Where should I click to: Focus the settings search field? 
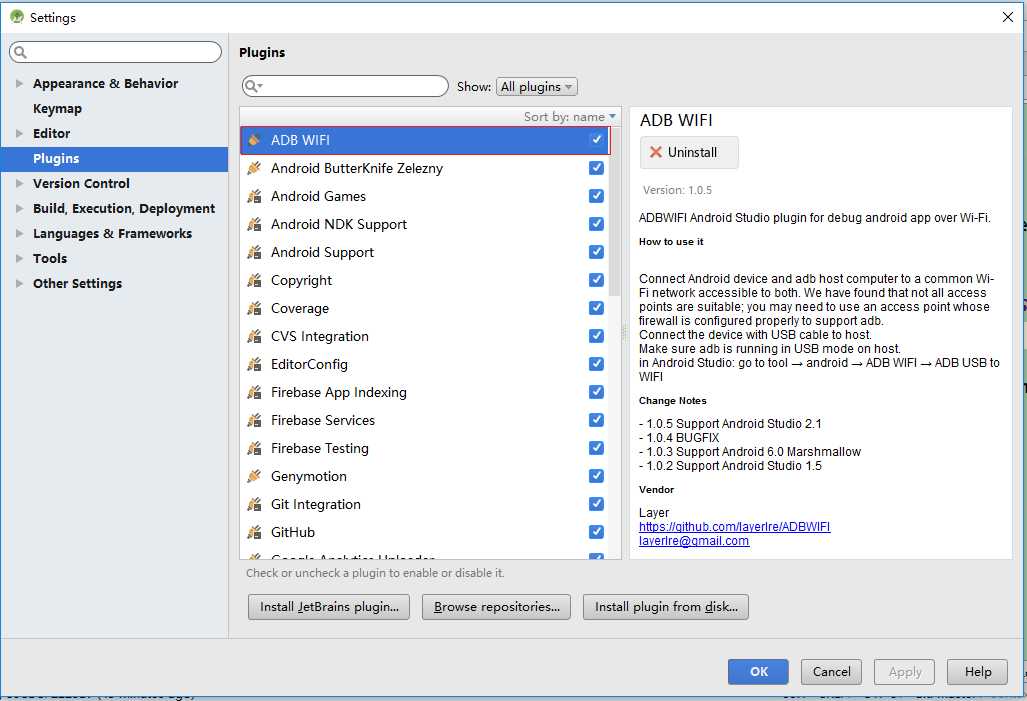(116, 52)
